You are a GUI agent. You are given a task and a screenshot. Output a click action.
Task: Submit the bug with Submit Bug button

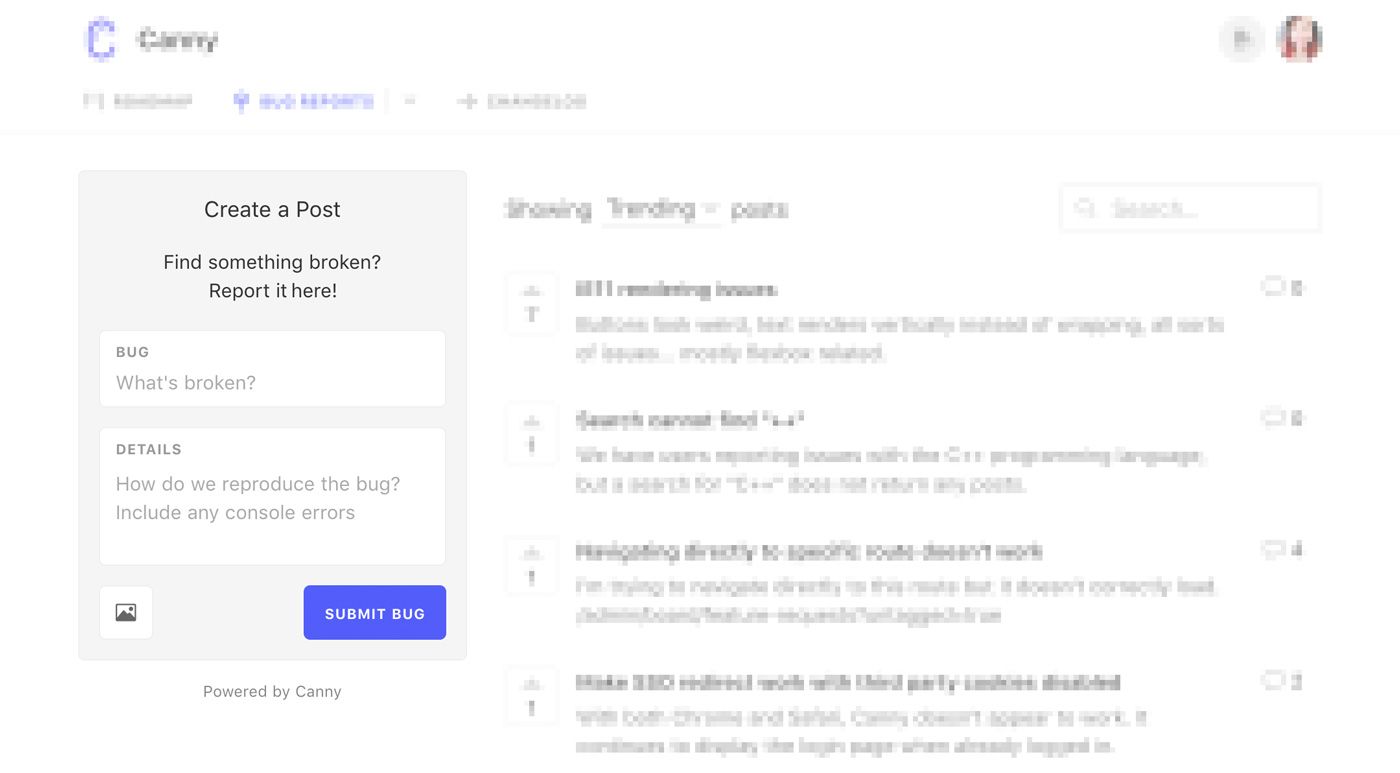(375, 612)
